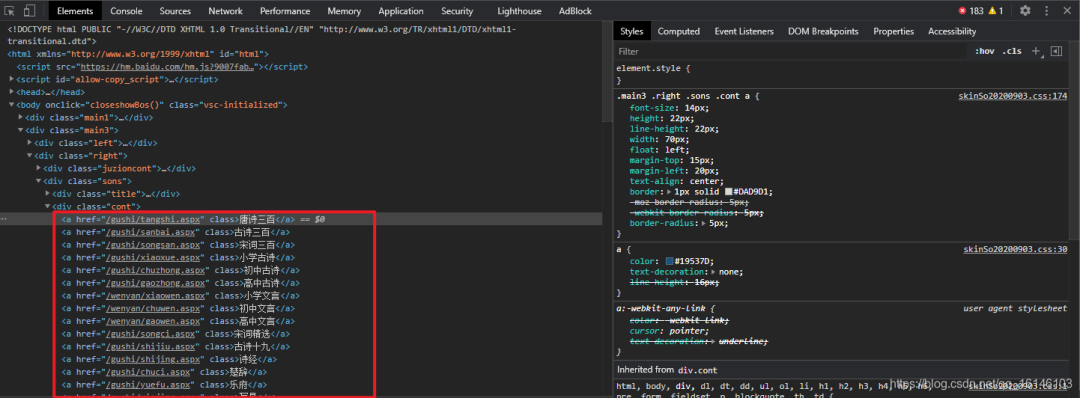Click the #19537D color swatch
The width and height of the screenshot is (1080, 398).
point(669,262)
